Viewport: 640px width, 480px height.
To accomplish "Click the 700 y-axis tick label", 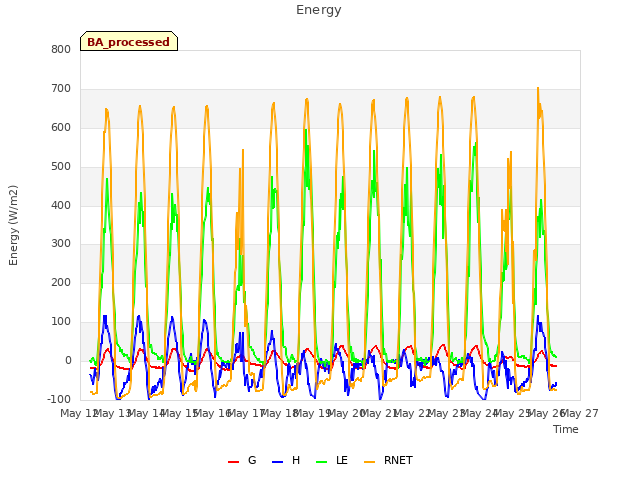I will click(x=61, y=89).
